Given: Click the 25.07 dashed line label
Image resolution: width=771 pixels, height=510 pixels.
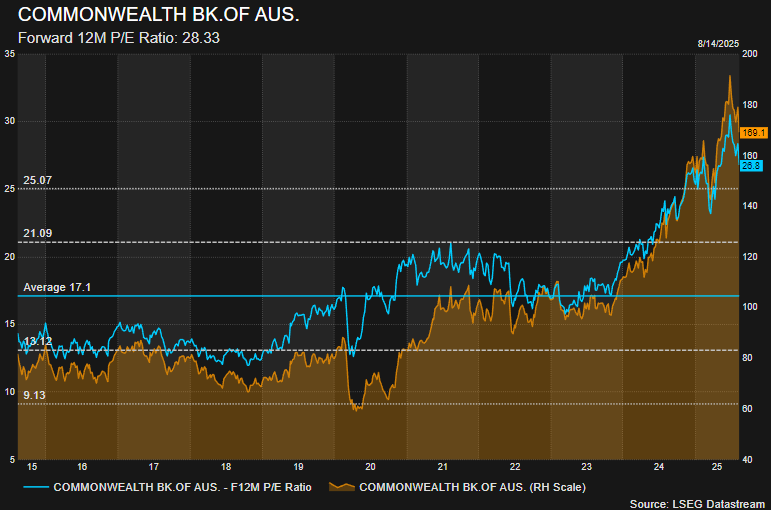Looking at the screenshot, I should tap(37, 180).
